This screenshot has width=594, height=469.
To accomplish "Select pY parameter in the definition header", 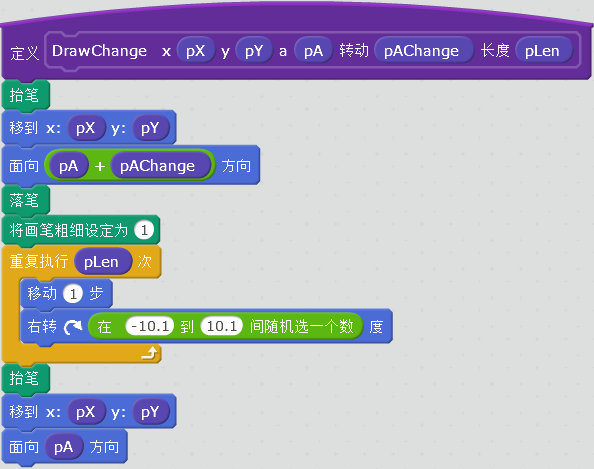I will (x=254, y=51).
